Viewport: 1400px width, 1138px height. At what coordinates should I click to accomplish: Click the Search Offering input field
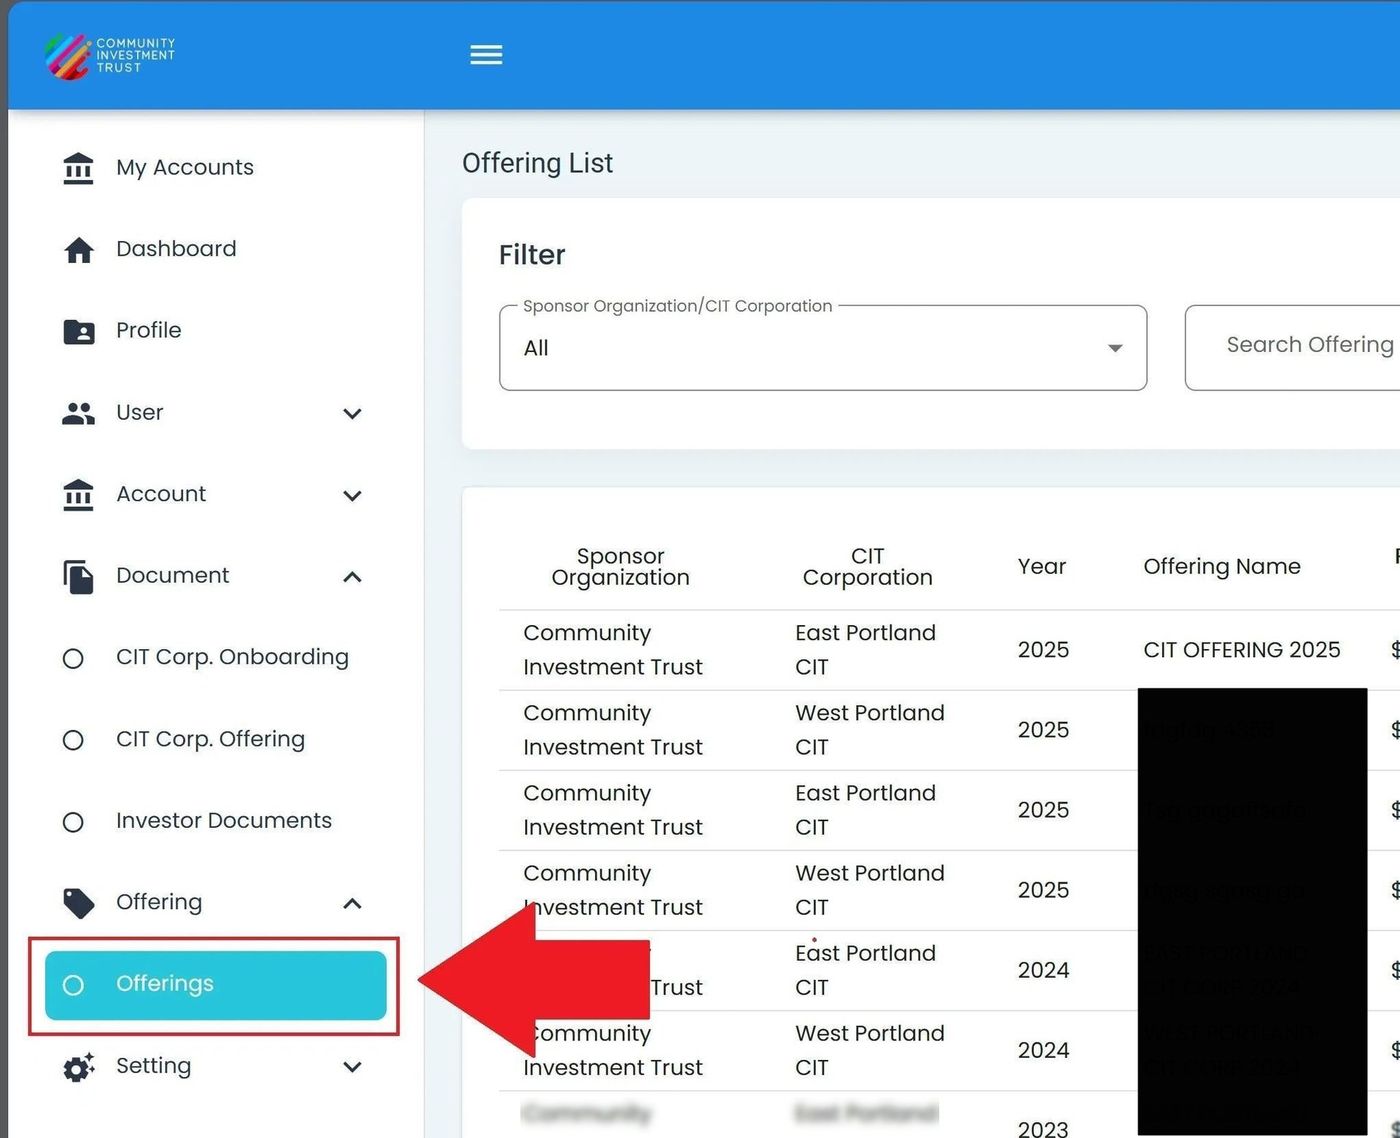pos(1300,346)
